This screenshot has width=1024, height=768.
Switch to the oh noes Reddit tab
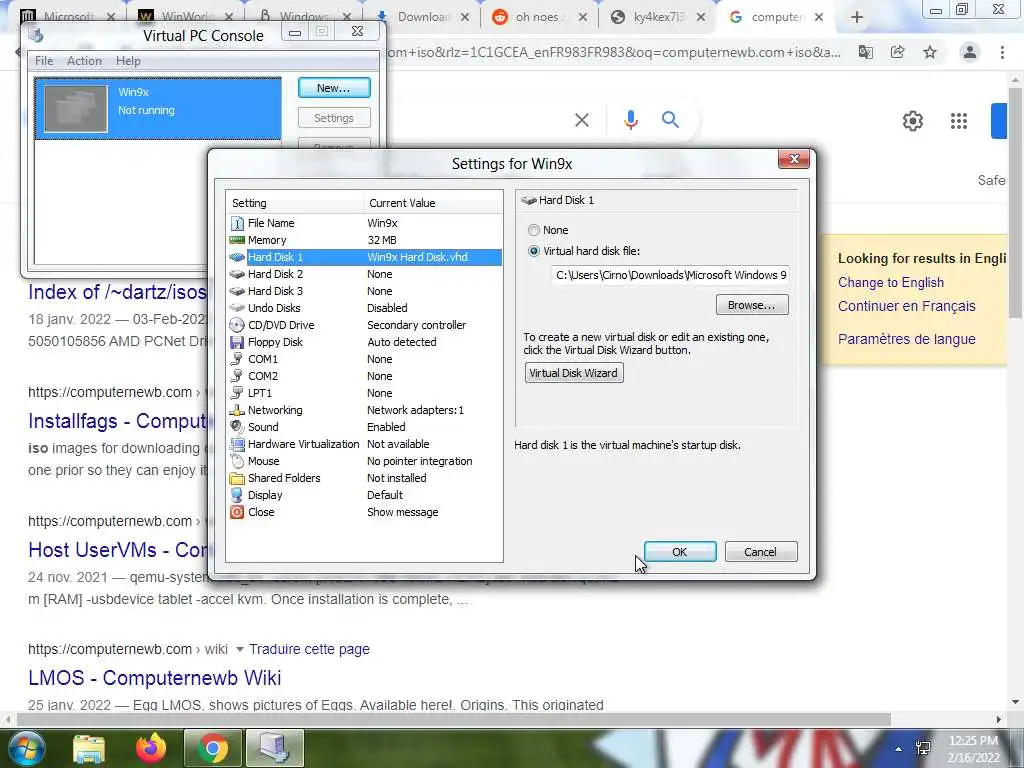click(539, 17)
